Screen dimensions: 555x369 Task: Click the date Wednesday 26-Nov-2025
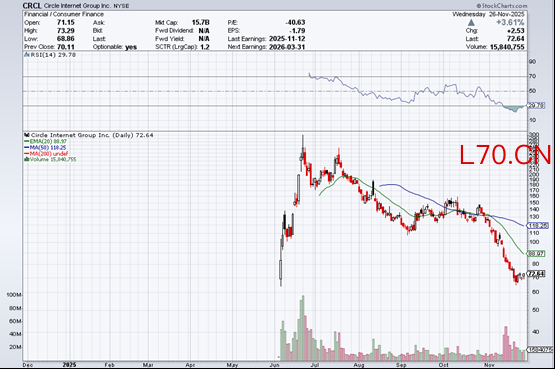488,14
